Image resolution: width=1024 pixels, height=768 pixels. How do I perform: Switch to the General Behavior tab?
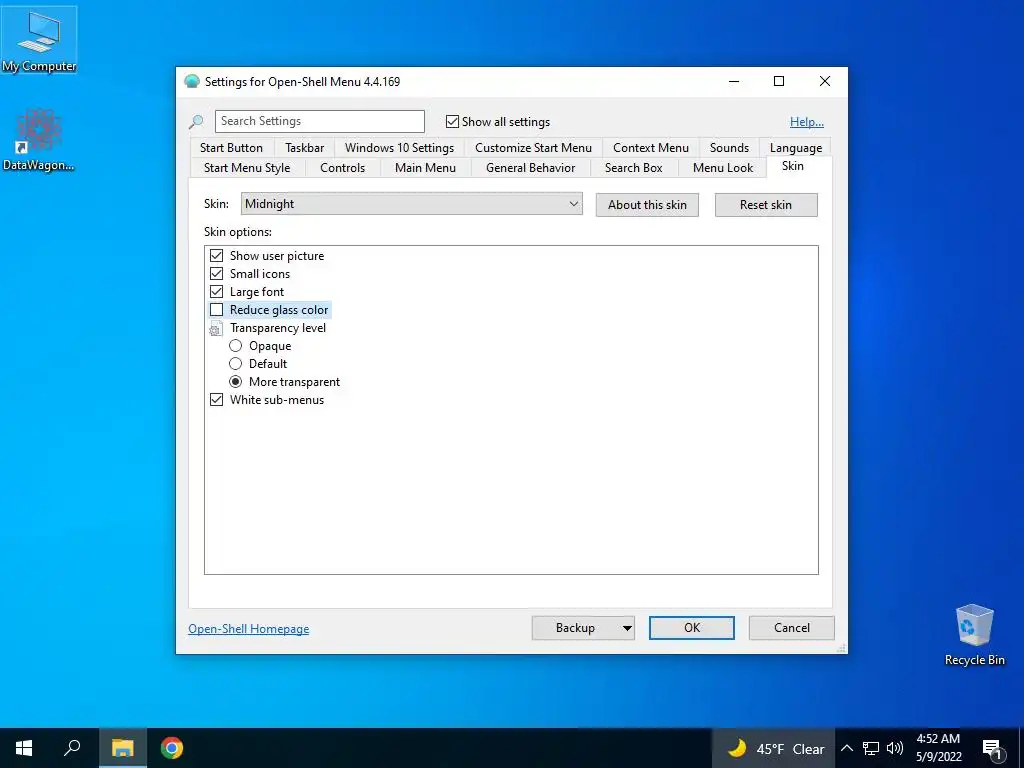pyautogui.click(x=530, y=168)
